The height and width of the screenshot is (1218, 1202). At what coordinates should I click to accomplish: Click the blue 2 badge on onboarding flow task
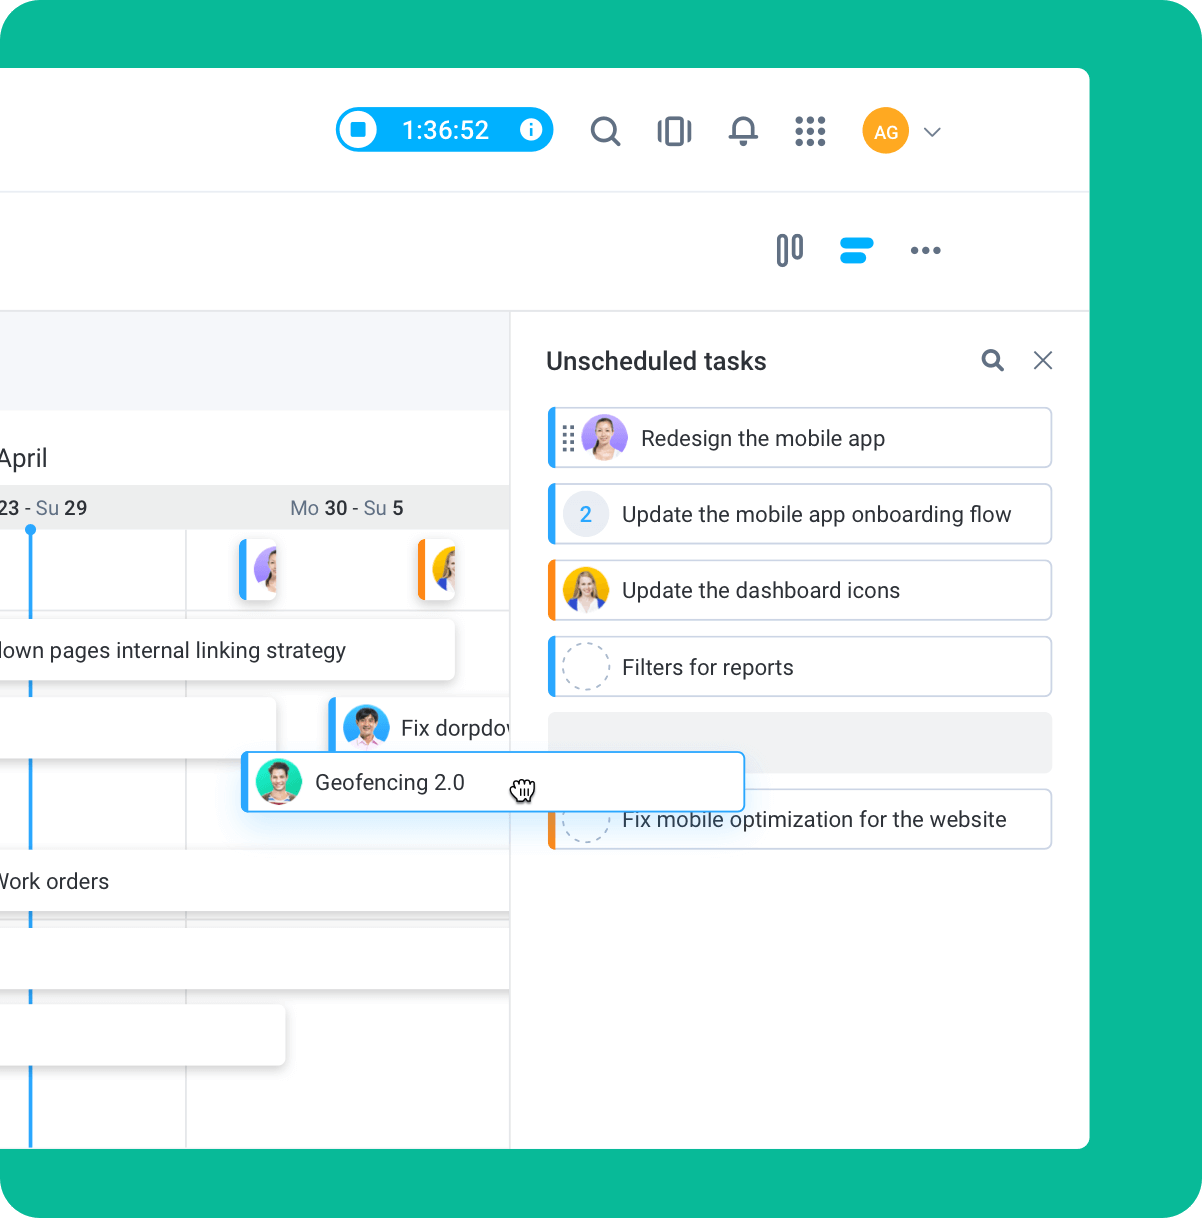click(x=586, y=514)
